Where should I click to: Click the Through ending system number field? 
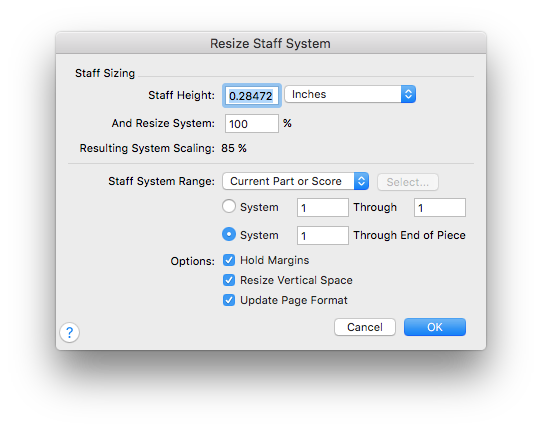[x=440, y=207]
